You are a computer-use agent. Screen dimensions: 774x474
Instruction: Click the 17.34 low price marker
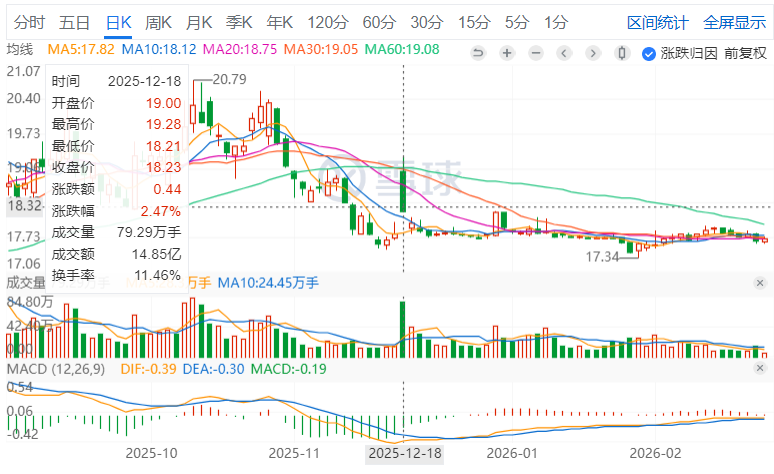pos(602,257)
